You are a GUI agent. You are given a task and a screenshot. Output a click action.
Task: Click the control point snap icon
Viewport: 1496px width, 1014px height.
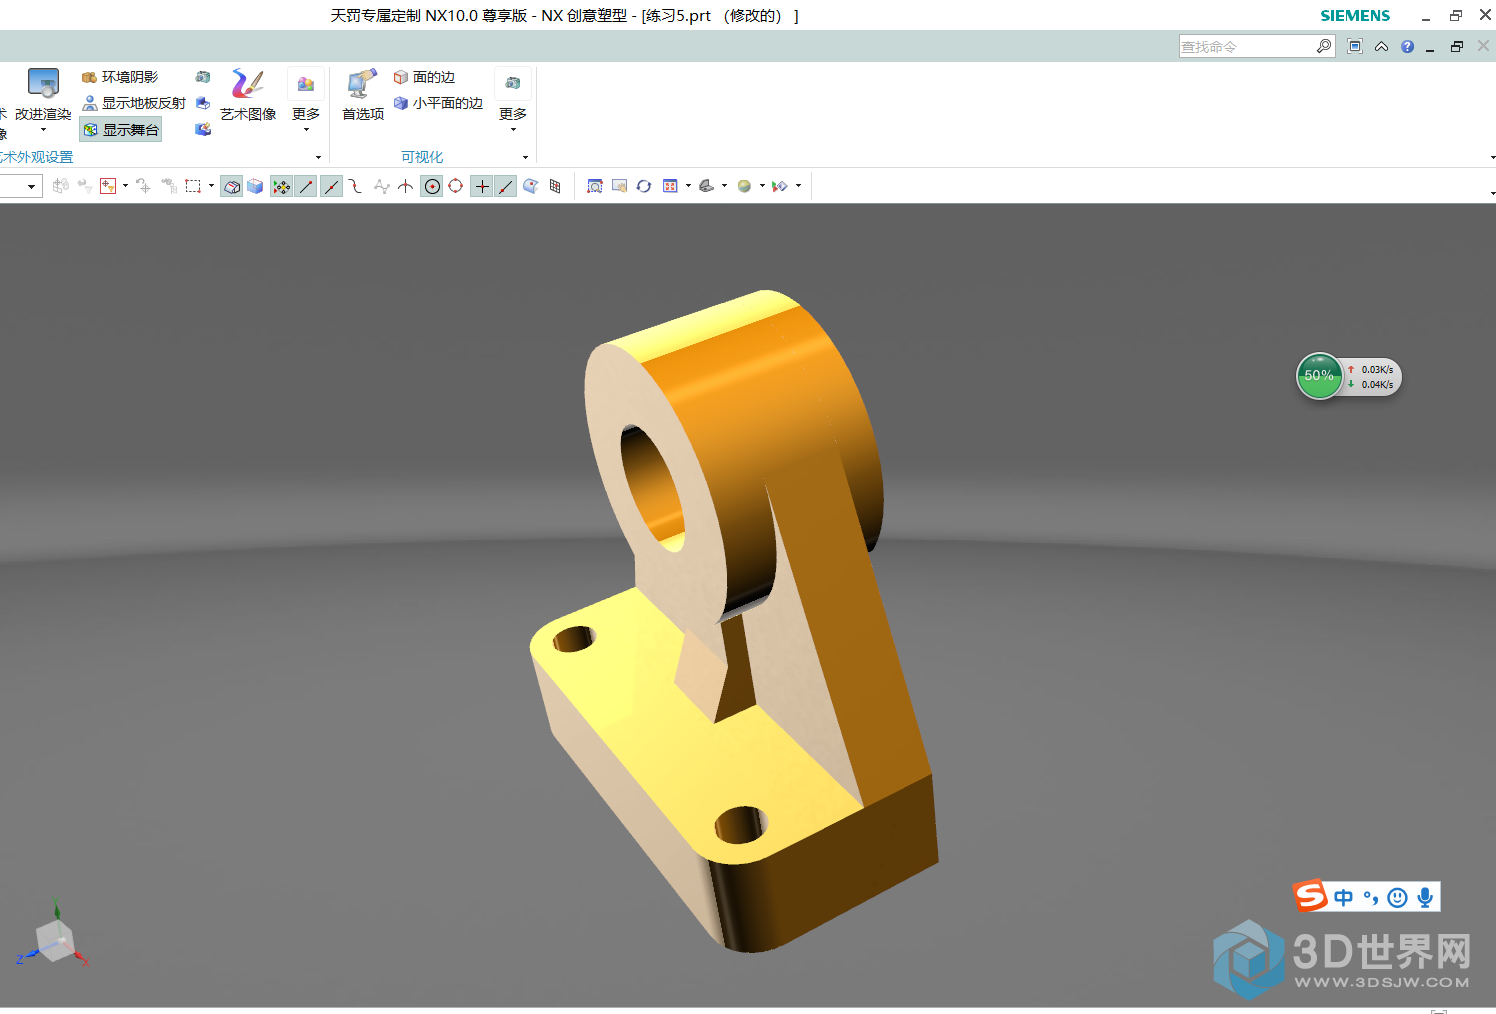tap(356, 186)
